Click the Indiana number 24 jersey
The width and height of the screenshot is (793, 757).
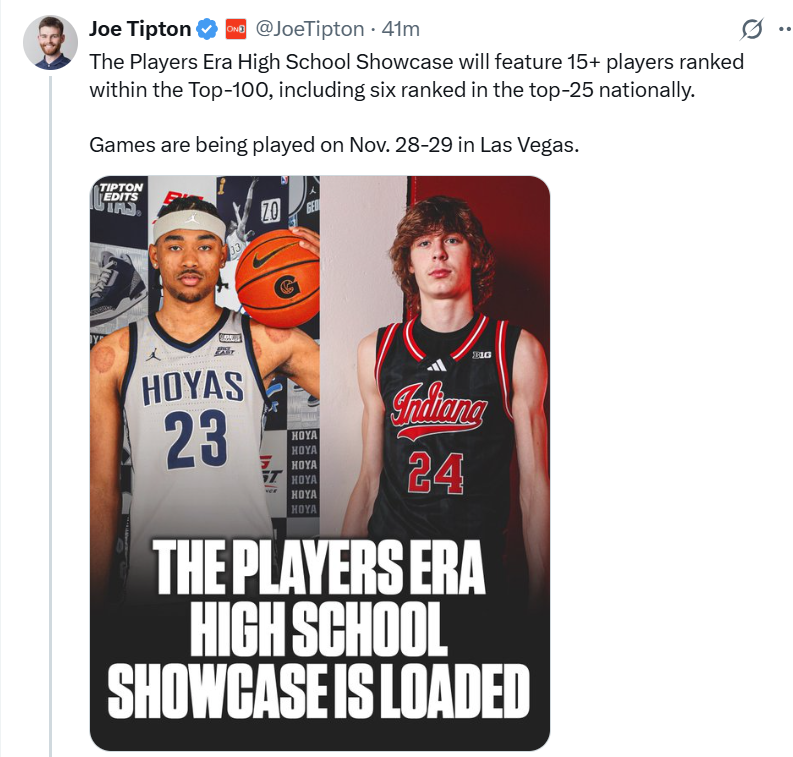pyautogui.click(x=436, y=440)
